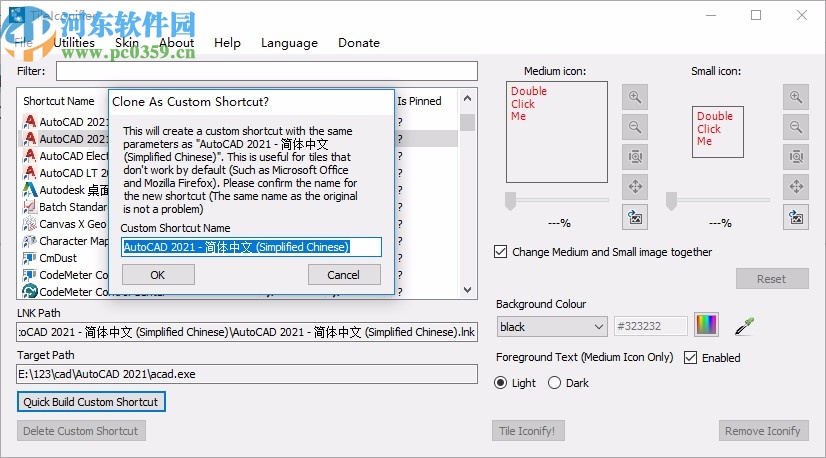Click the Custom Shortcut Name input
Screen dimensions: 826x458
click(251, 247)
